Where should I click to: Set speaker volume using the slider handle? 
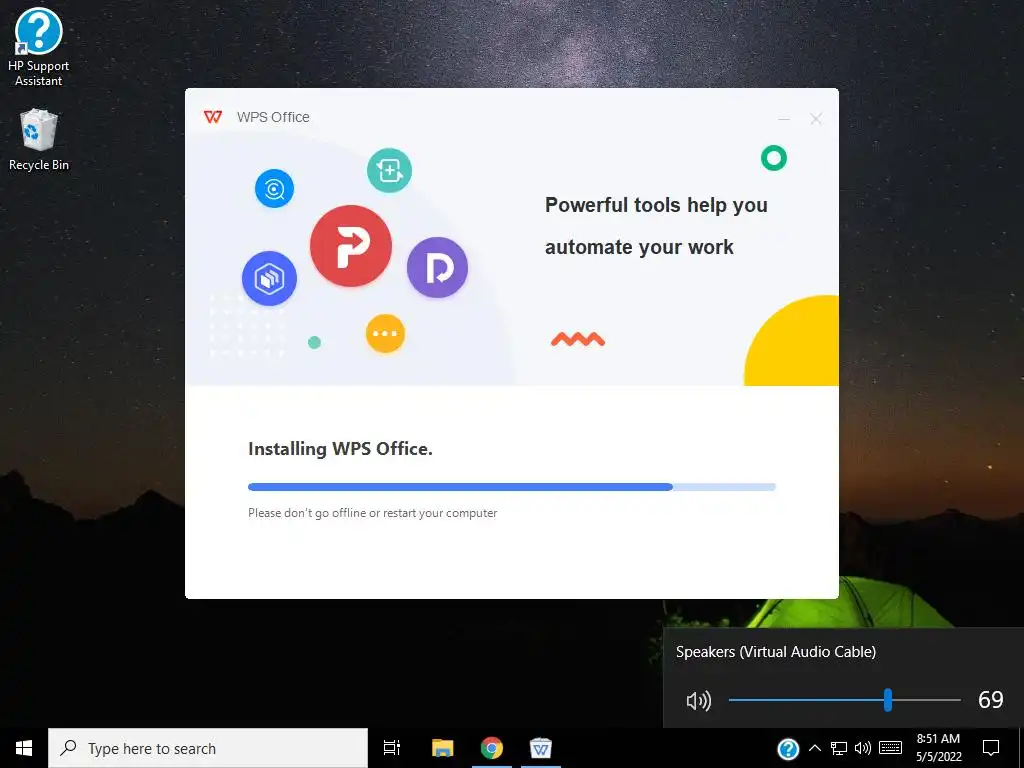(x=888, y=700)
